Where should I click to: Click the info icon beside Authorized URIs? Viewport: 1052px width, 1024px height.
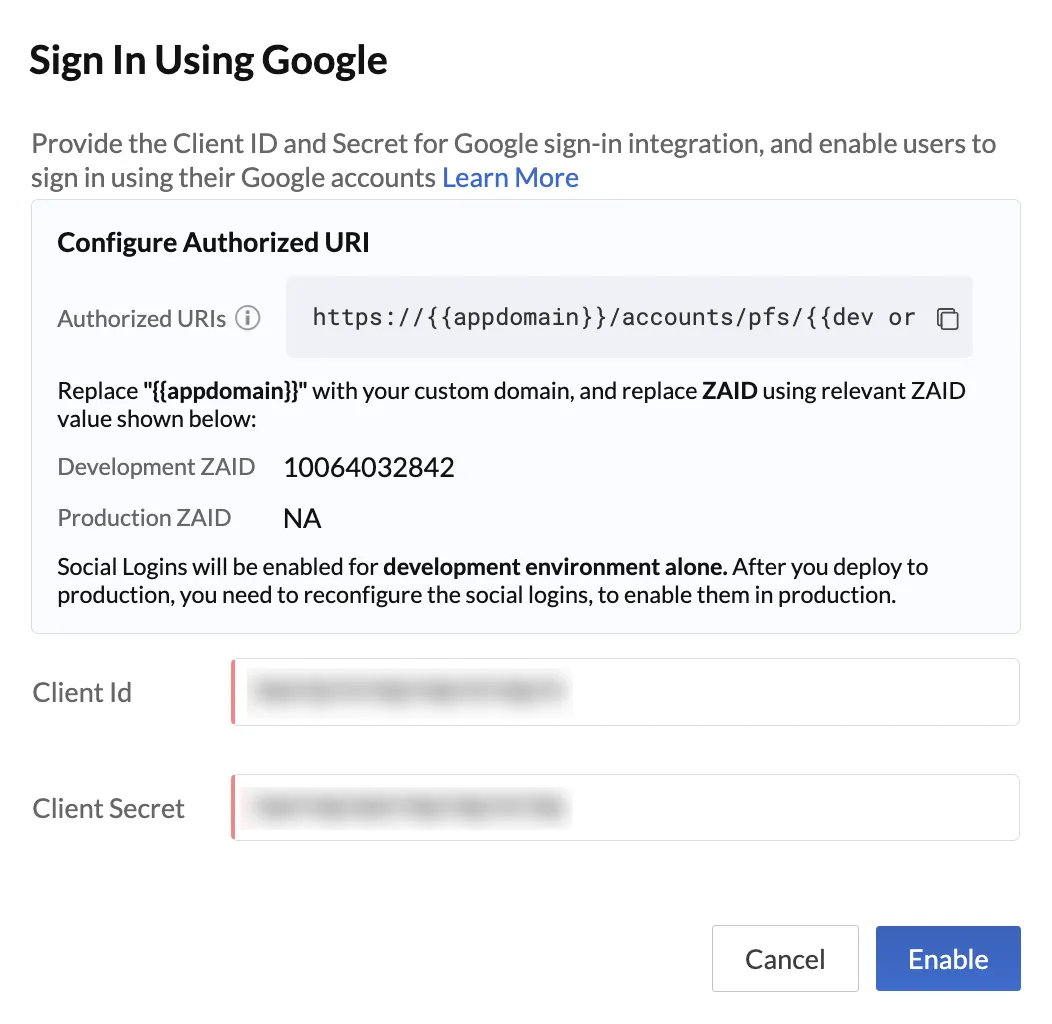coord(248,318)
